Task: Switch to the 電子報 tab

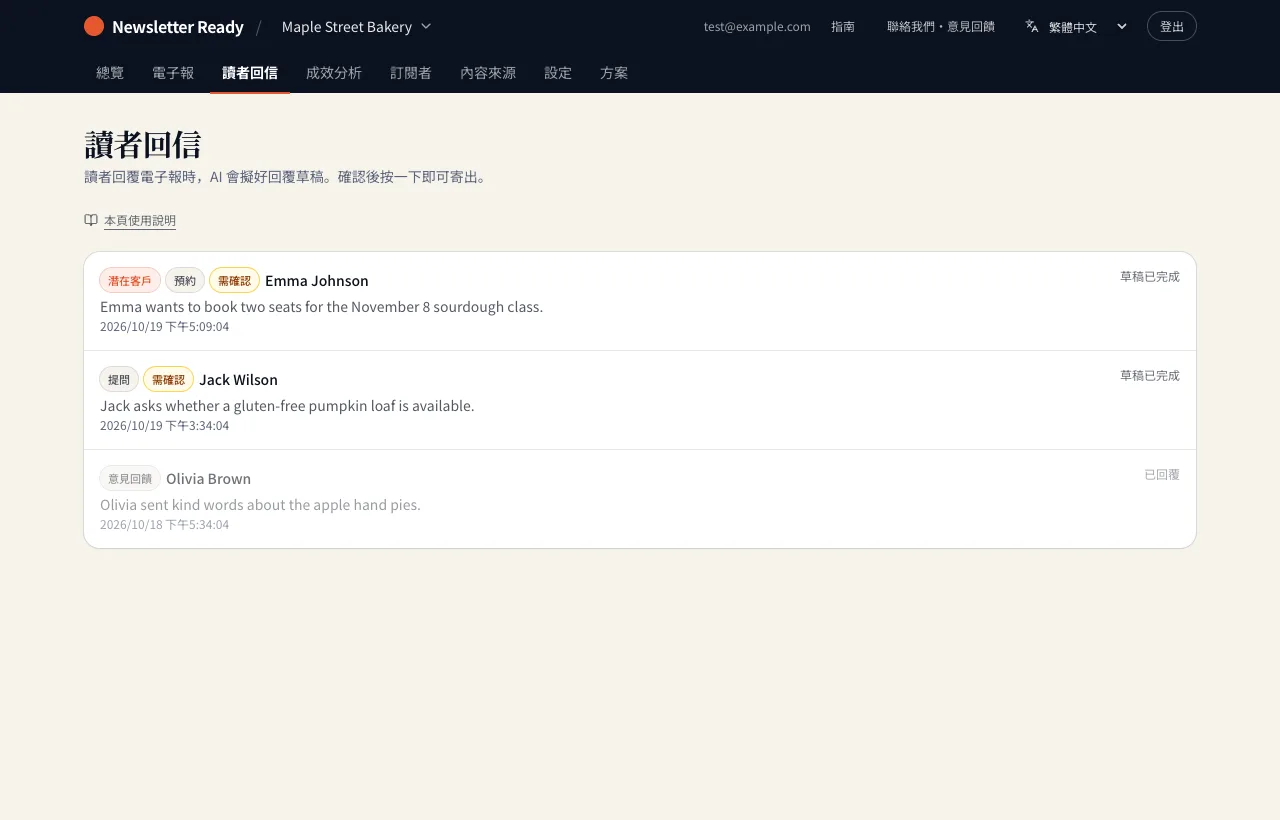Action: [x=173, y=73]
